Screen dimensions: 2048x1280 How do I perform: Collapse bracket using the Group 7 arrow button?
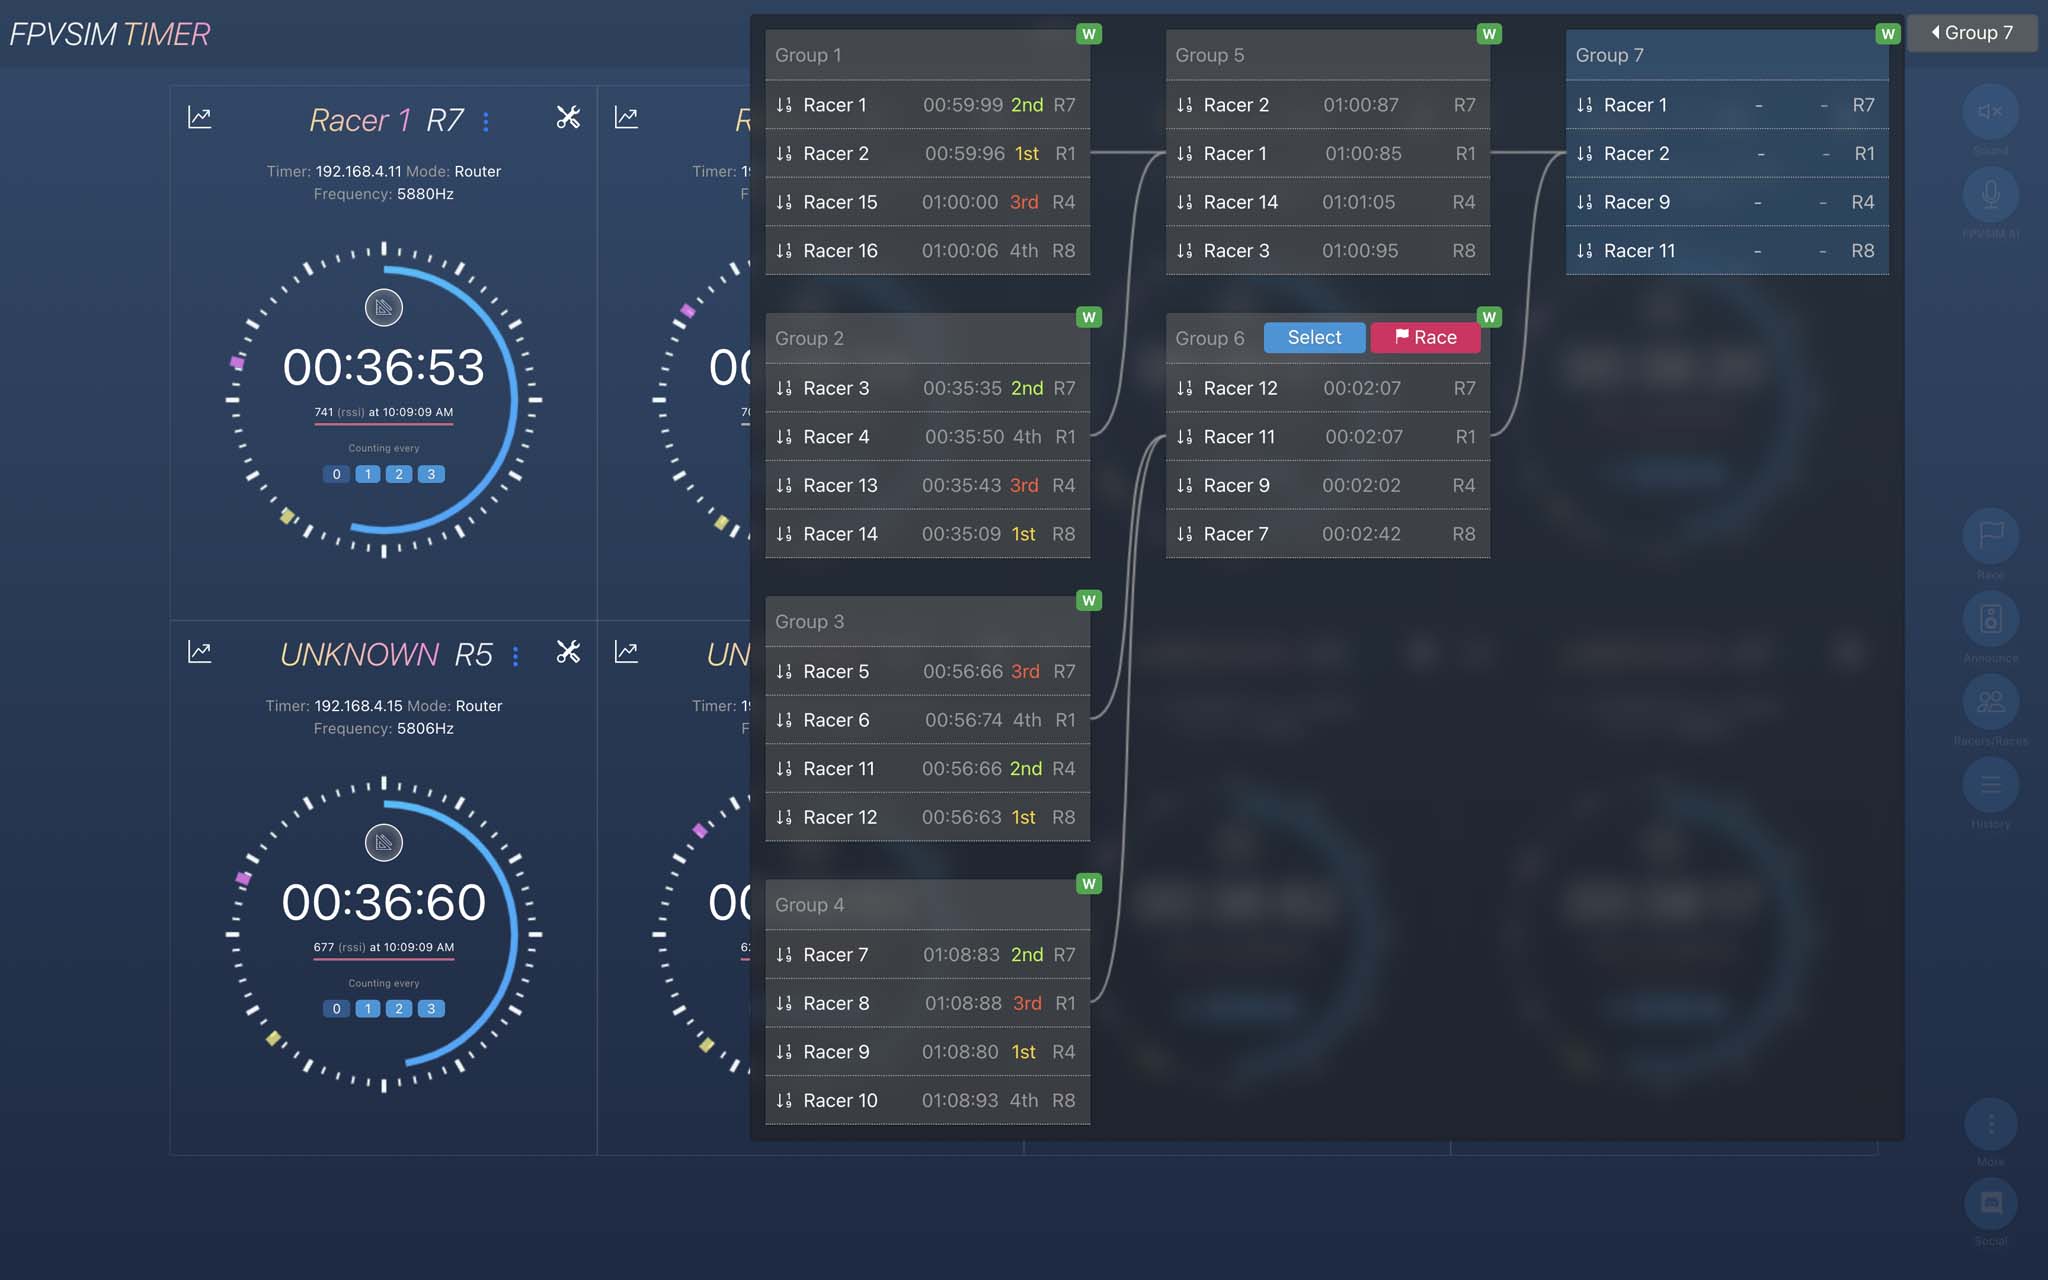coord(1971,33)
